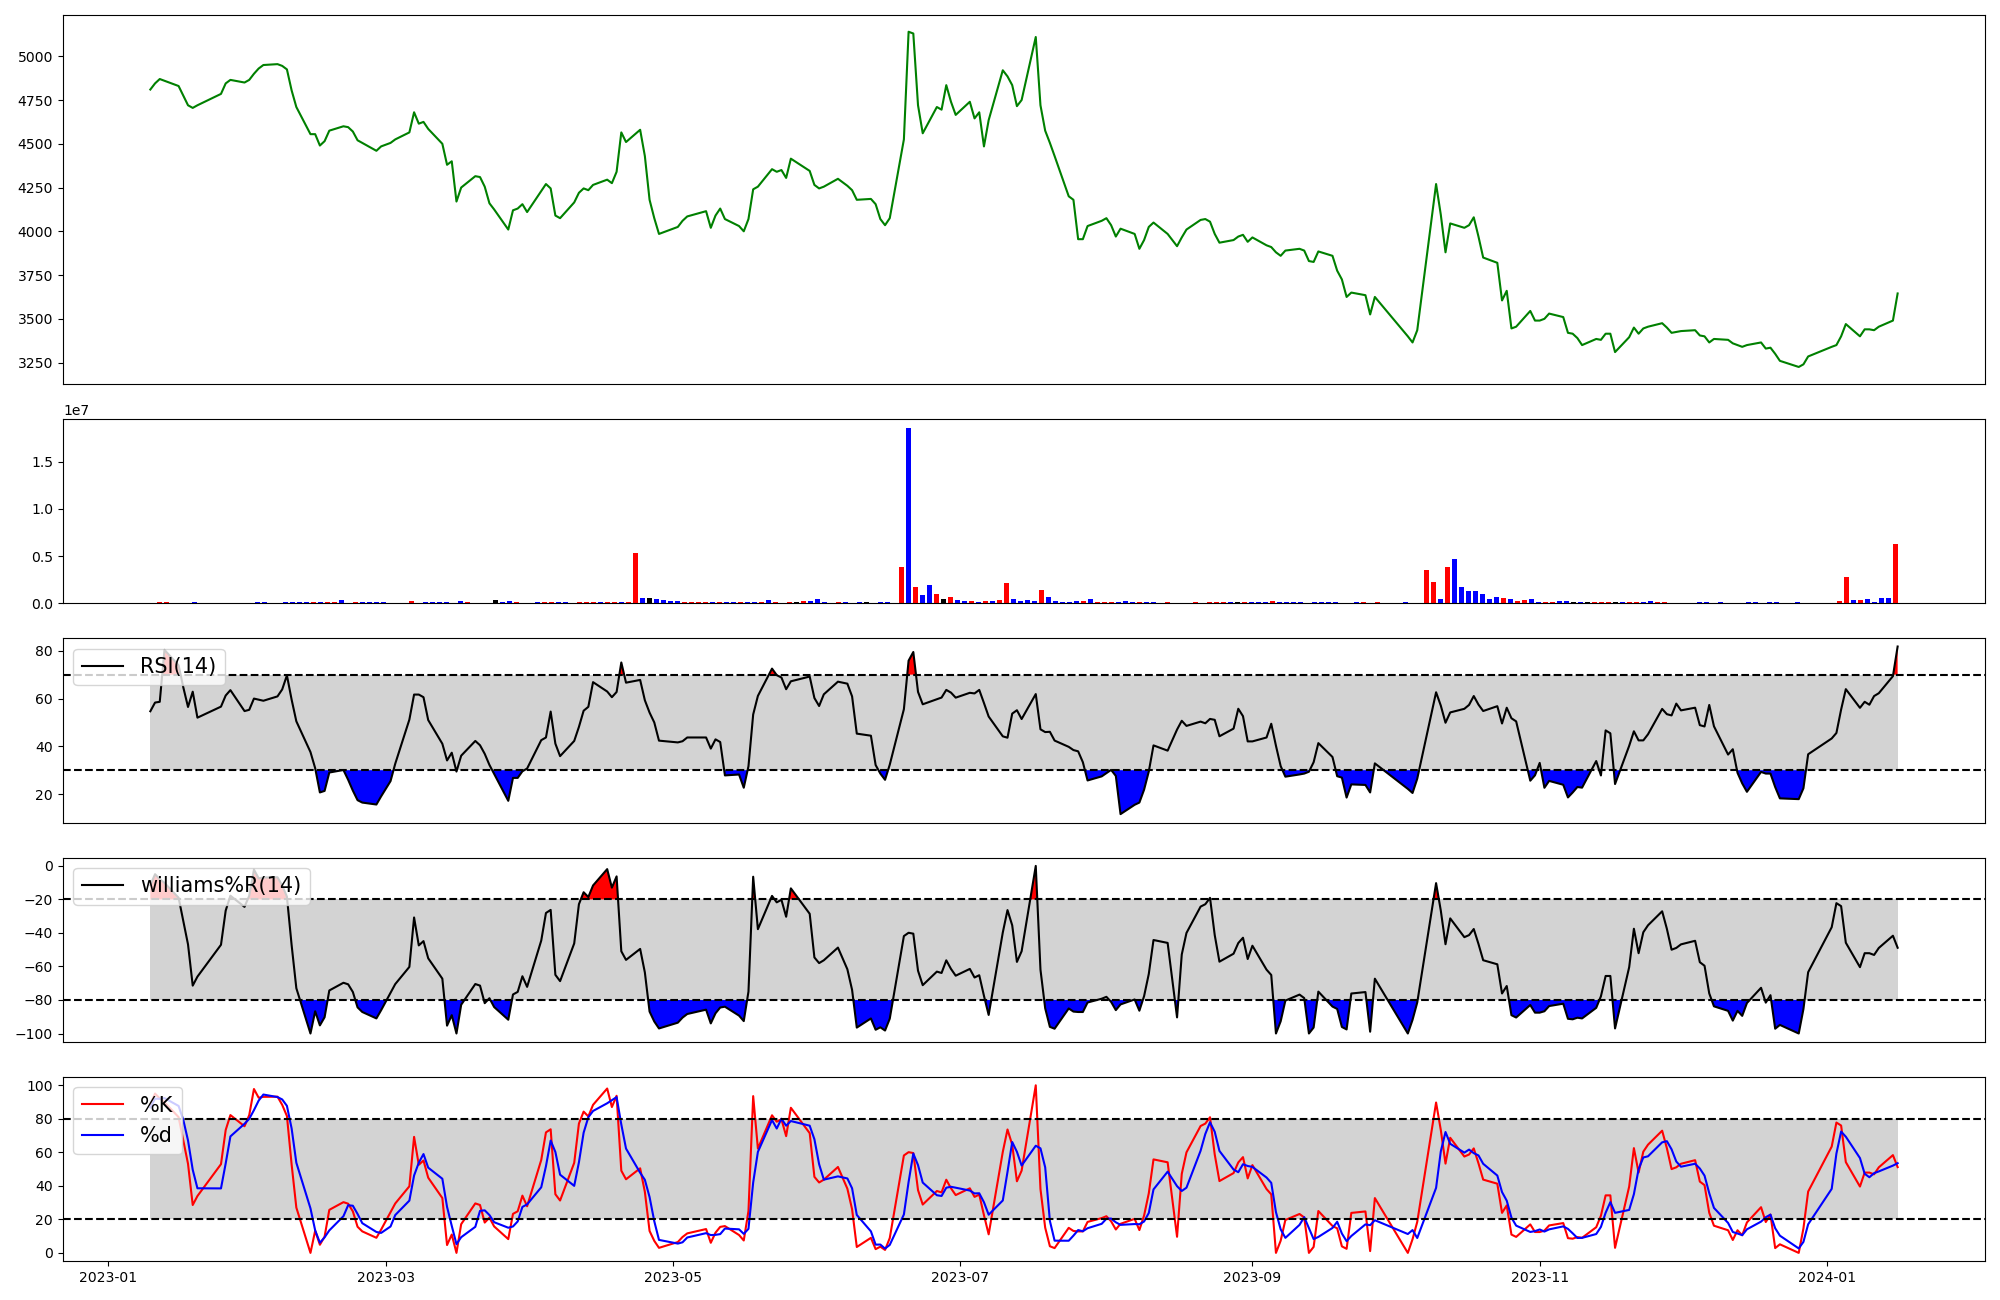
Task: Click the highest peak of the green price line
Action: pyautogui.click(x=908, y=32)
